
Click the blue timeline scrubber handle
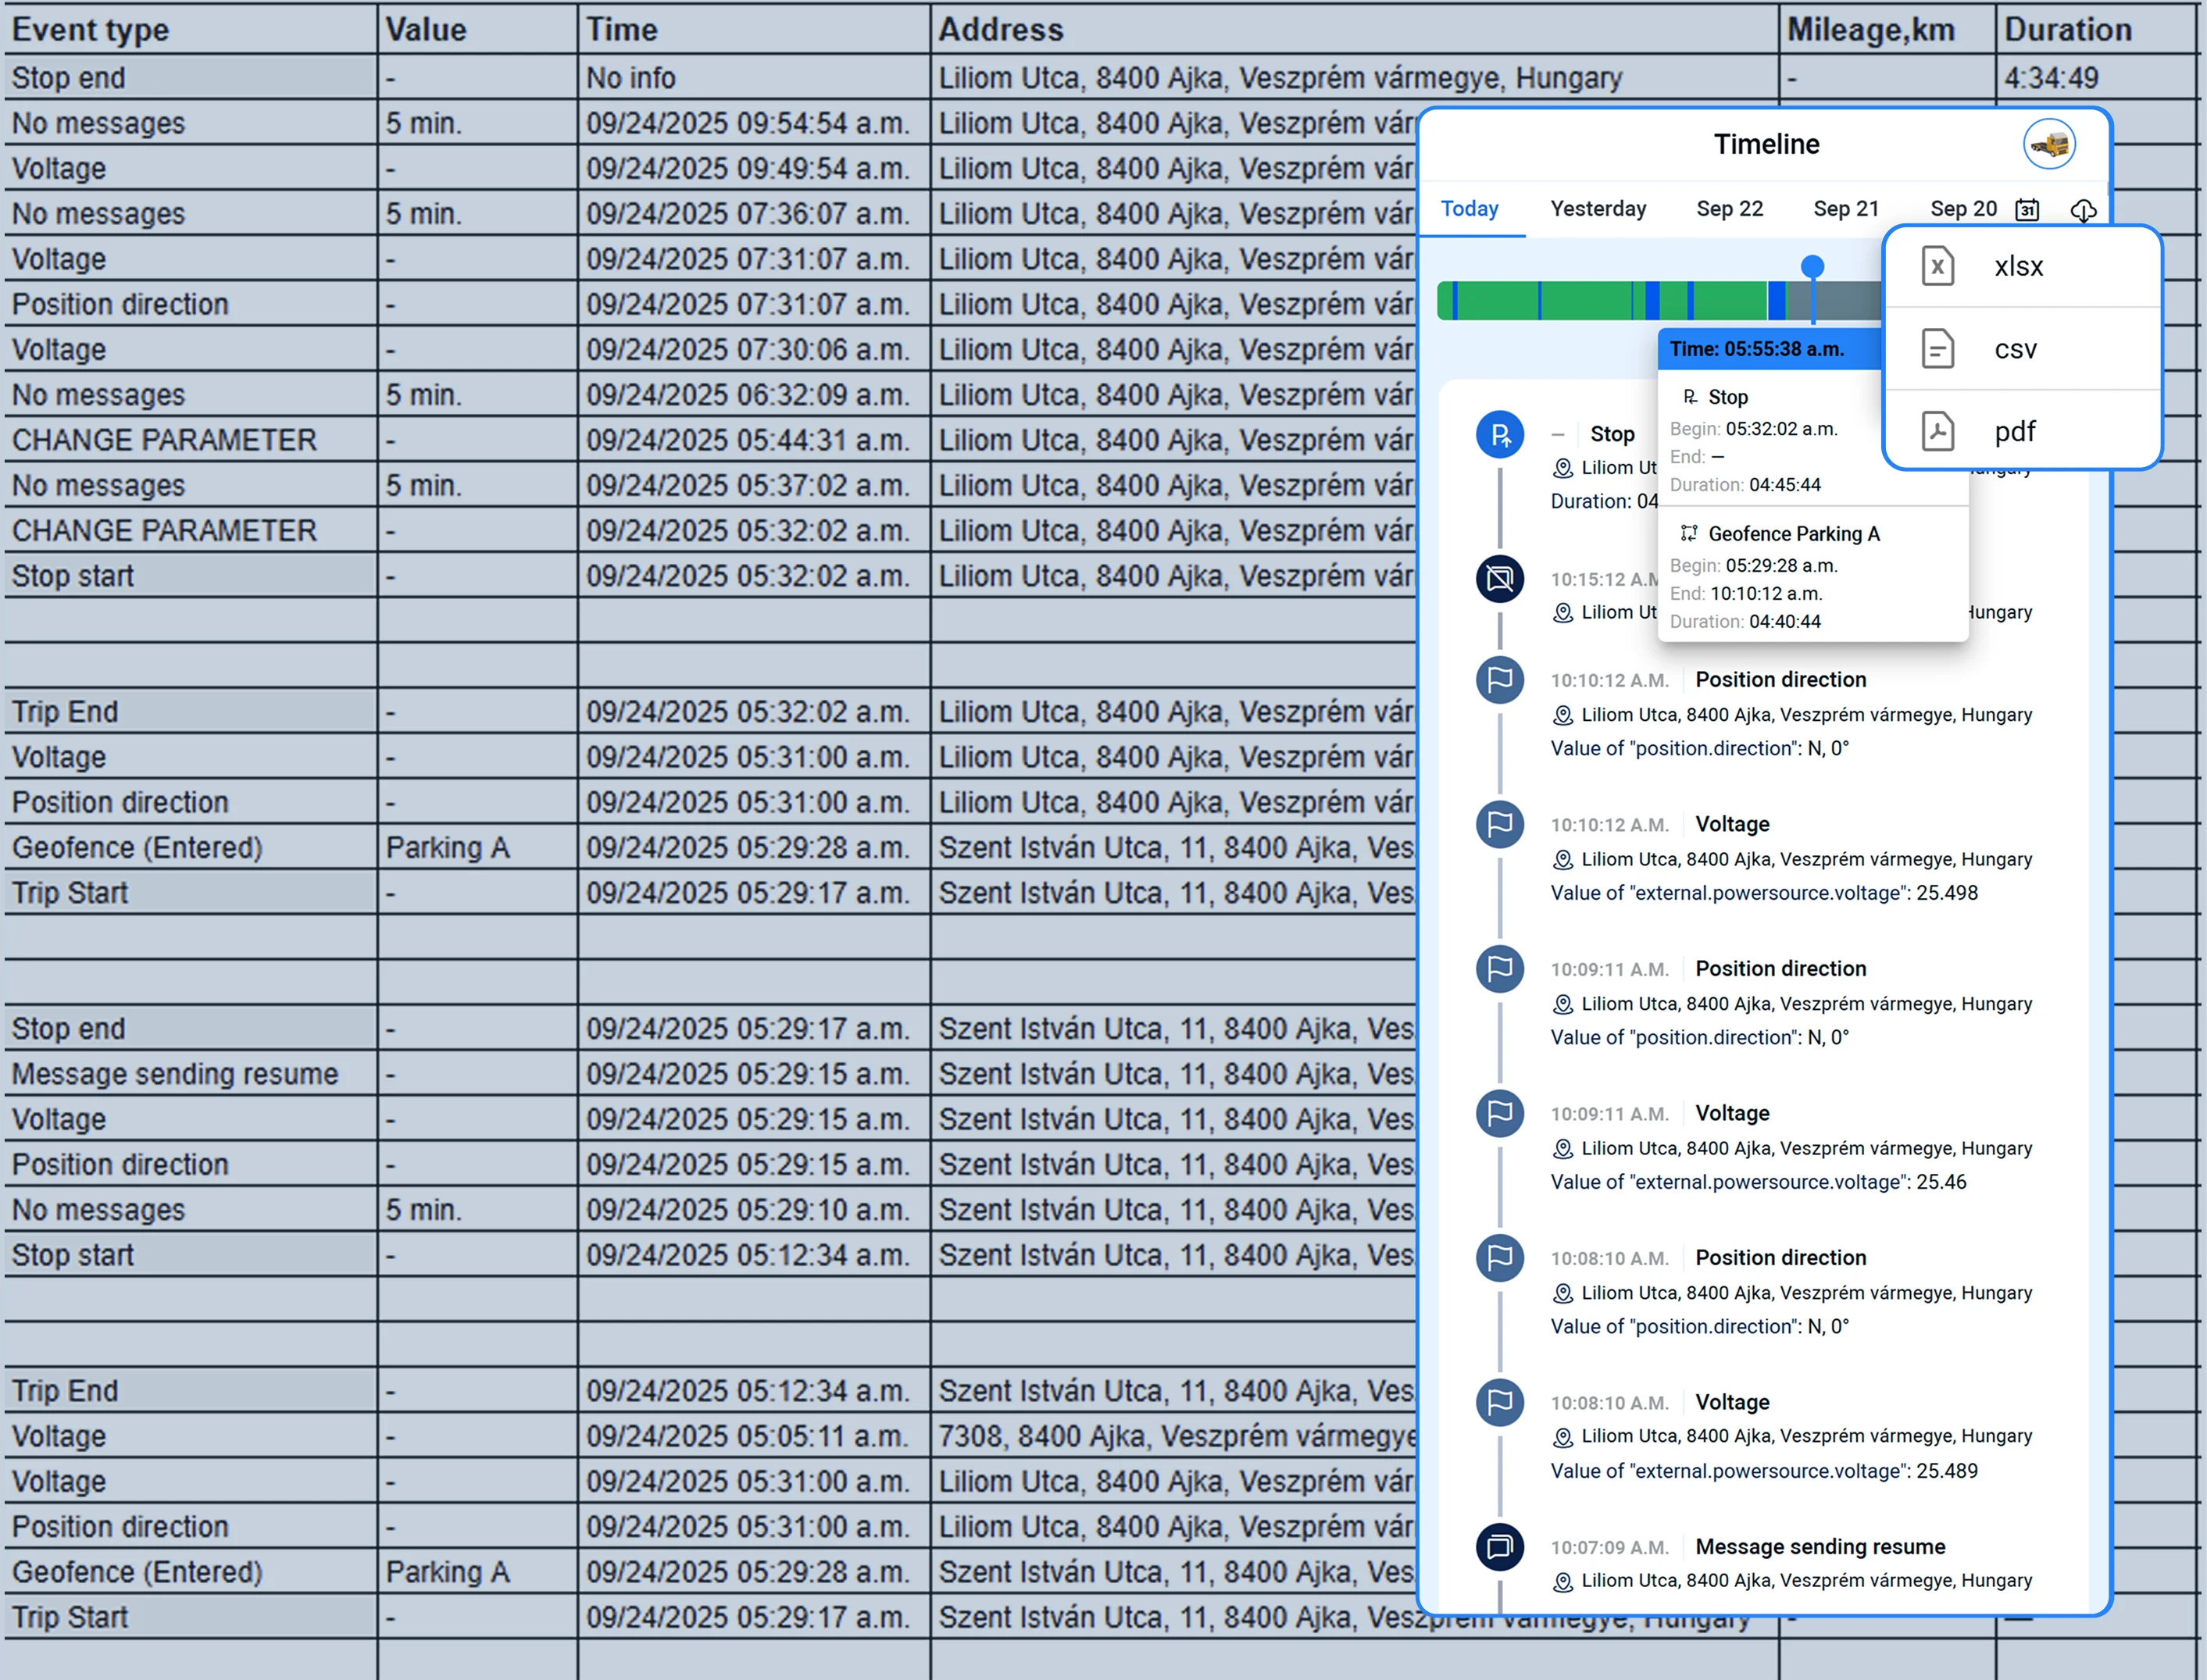click(x=1812, y=266)
